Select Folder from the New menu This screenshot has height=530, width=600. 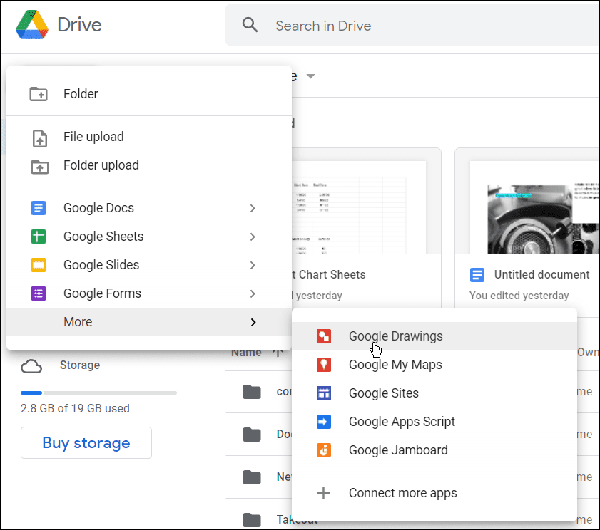click(149, 94)
